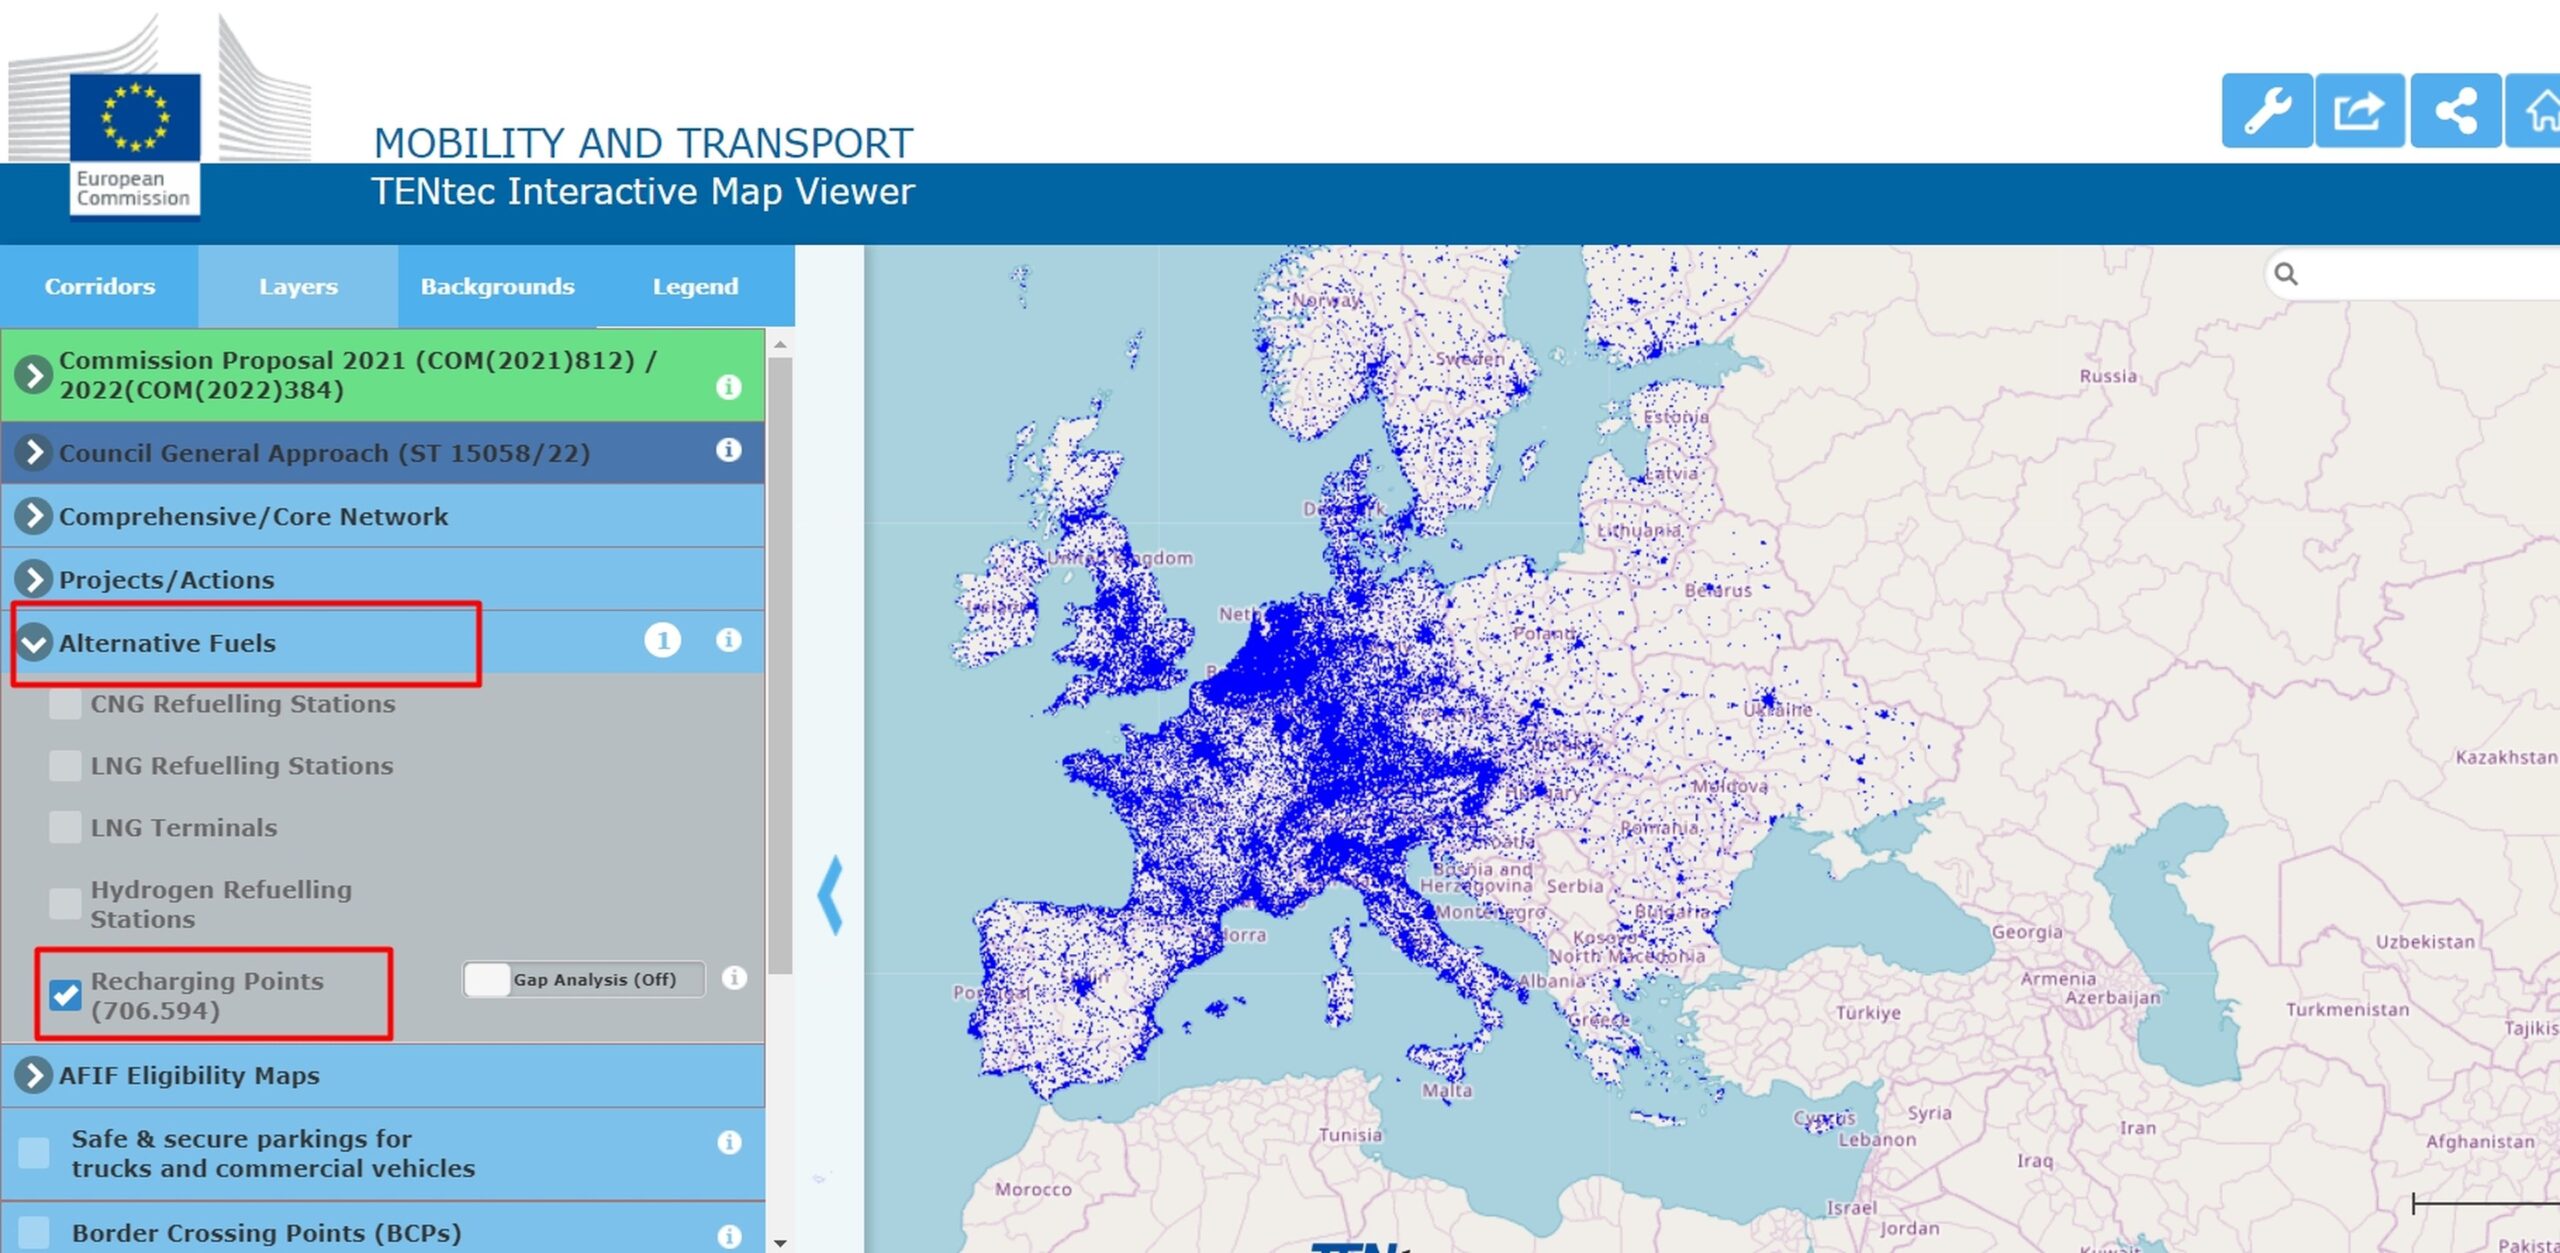Switch to the Corridors tab

point(100,286)
